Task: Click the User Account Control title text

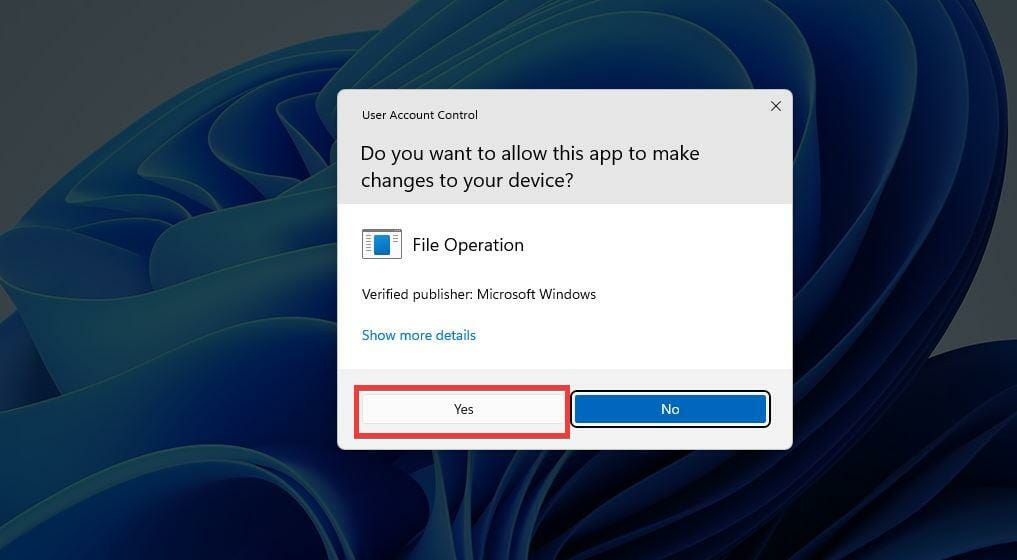Action: click(420, 115)
